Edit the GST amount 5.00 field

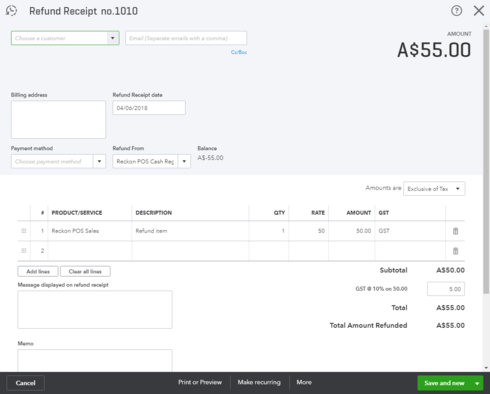coord(446,289)
